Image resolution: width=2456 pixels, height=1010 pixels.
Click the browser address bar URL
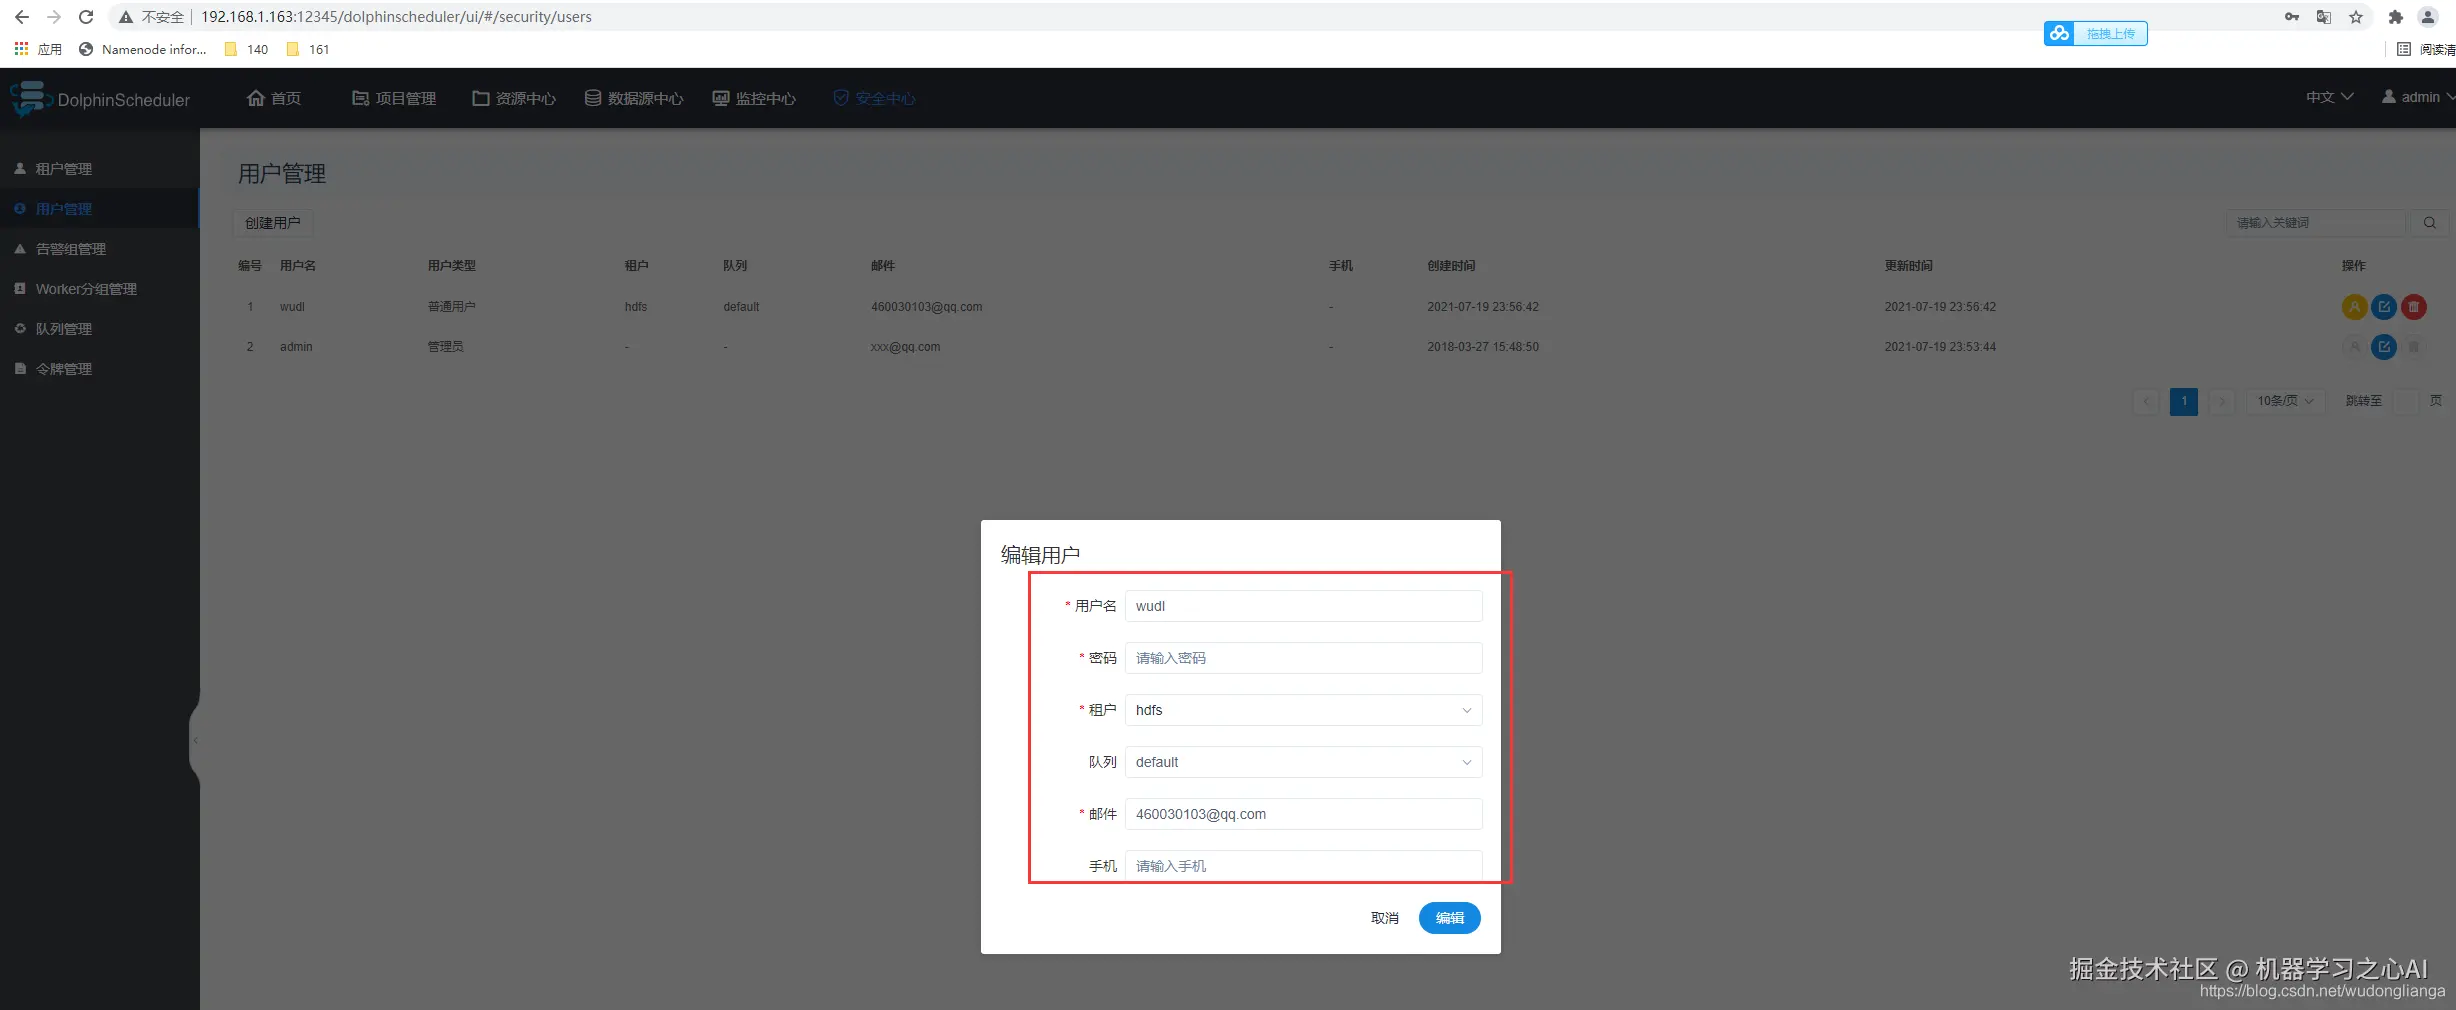396,17
